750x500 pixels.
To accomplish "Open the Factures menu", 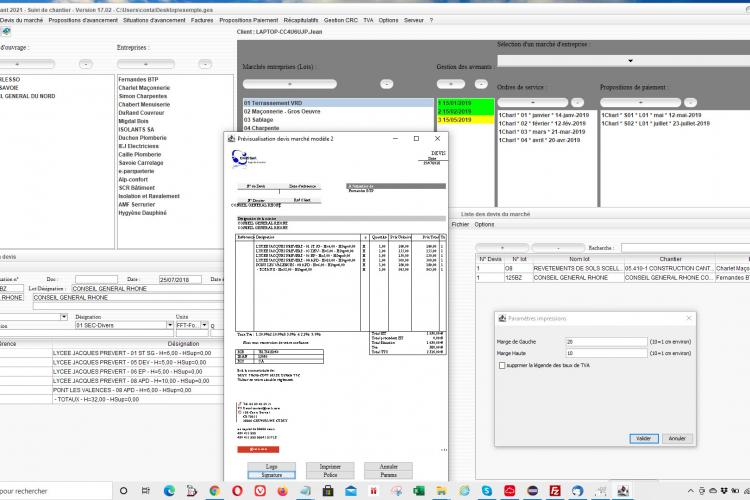I will pos(202,20).
